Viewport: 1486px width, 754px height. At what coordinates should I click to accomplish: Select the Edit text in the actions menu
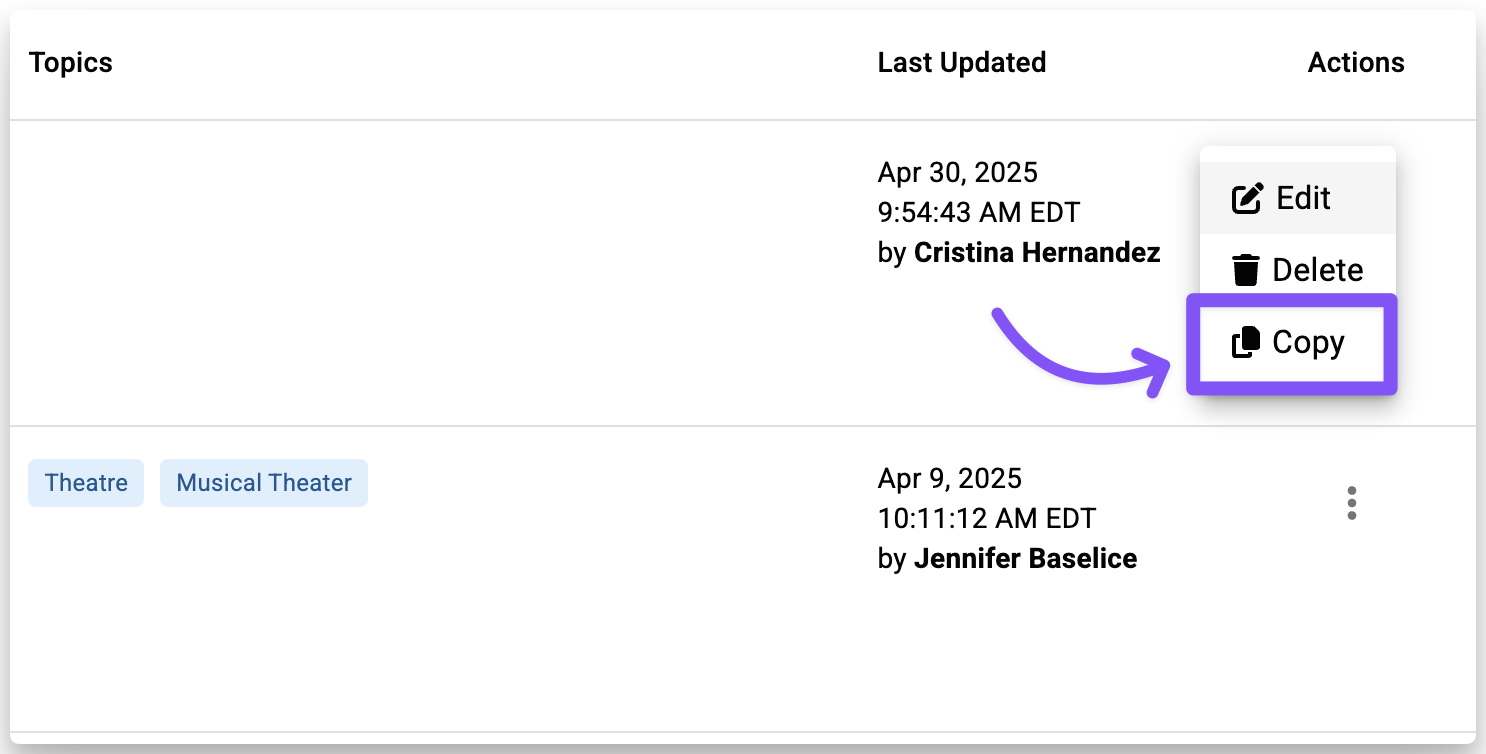point(1303,198)
